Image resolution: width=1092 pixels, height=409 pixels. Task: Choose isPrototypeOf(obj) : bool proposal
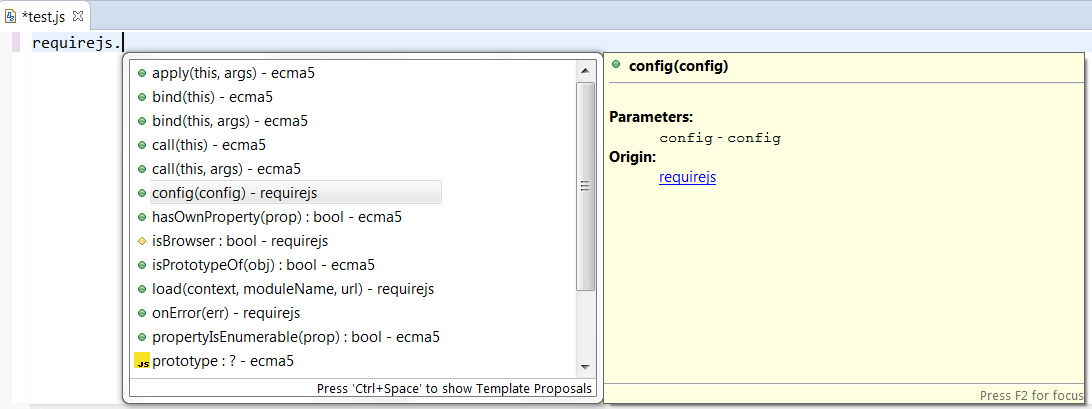[x=264, y=265]
